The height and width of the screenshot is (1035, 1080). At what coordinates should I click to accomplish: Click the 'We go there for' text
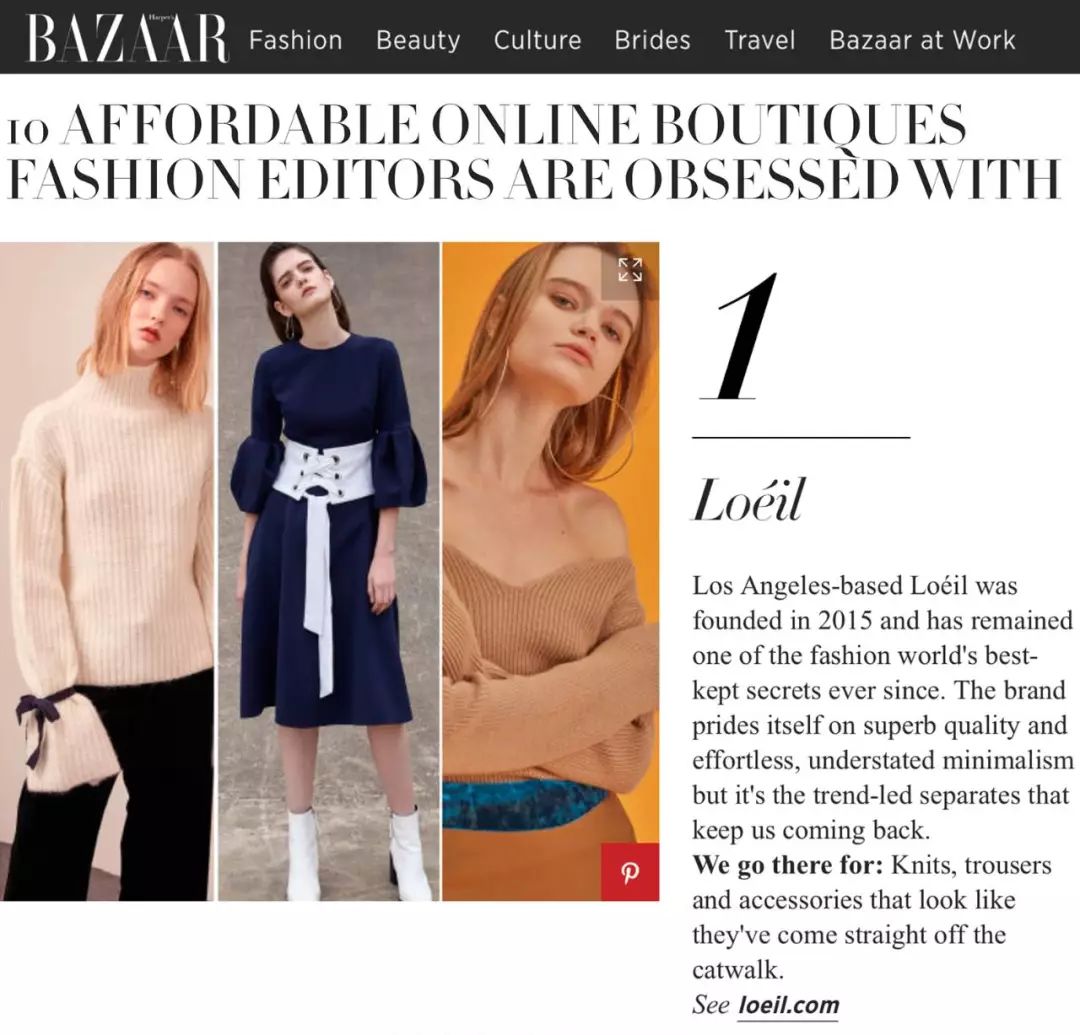point(787,865)
